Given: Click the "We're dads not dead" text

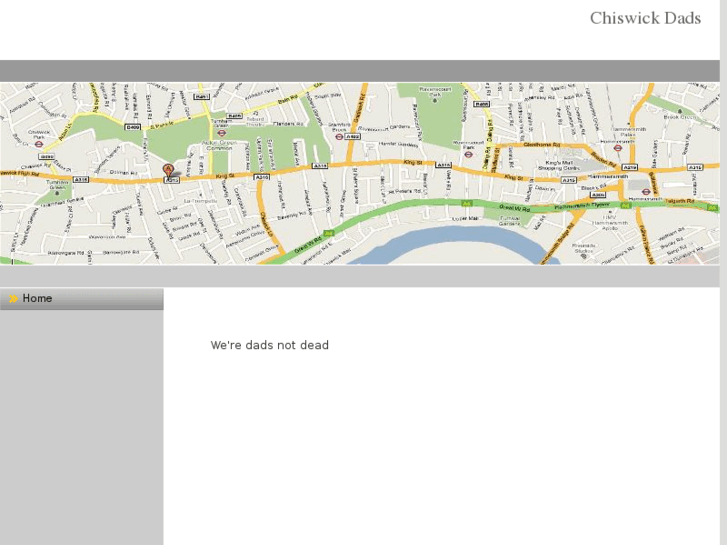Looking at the screenshot, I should click(x=269, y=345).
